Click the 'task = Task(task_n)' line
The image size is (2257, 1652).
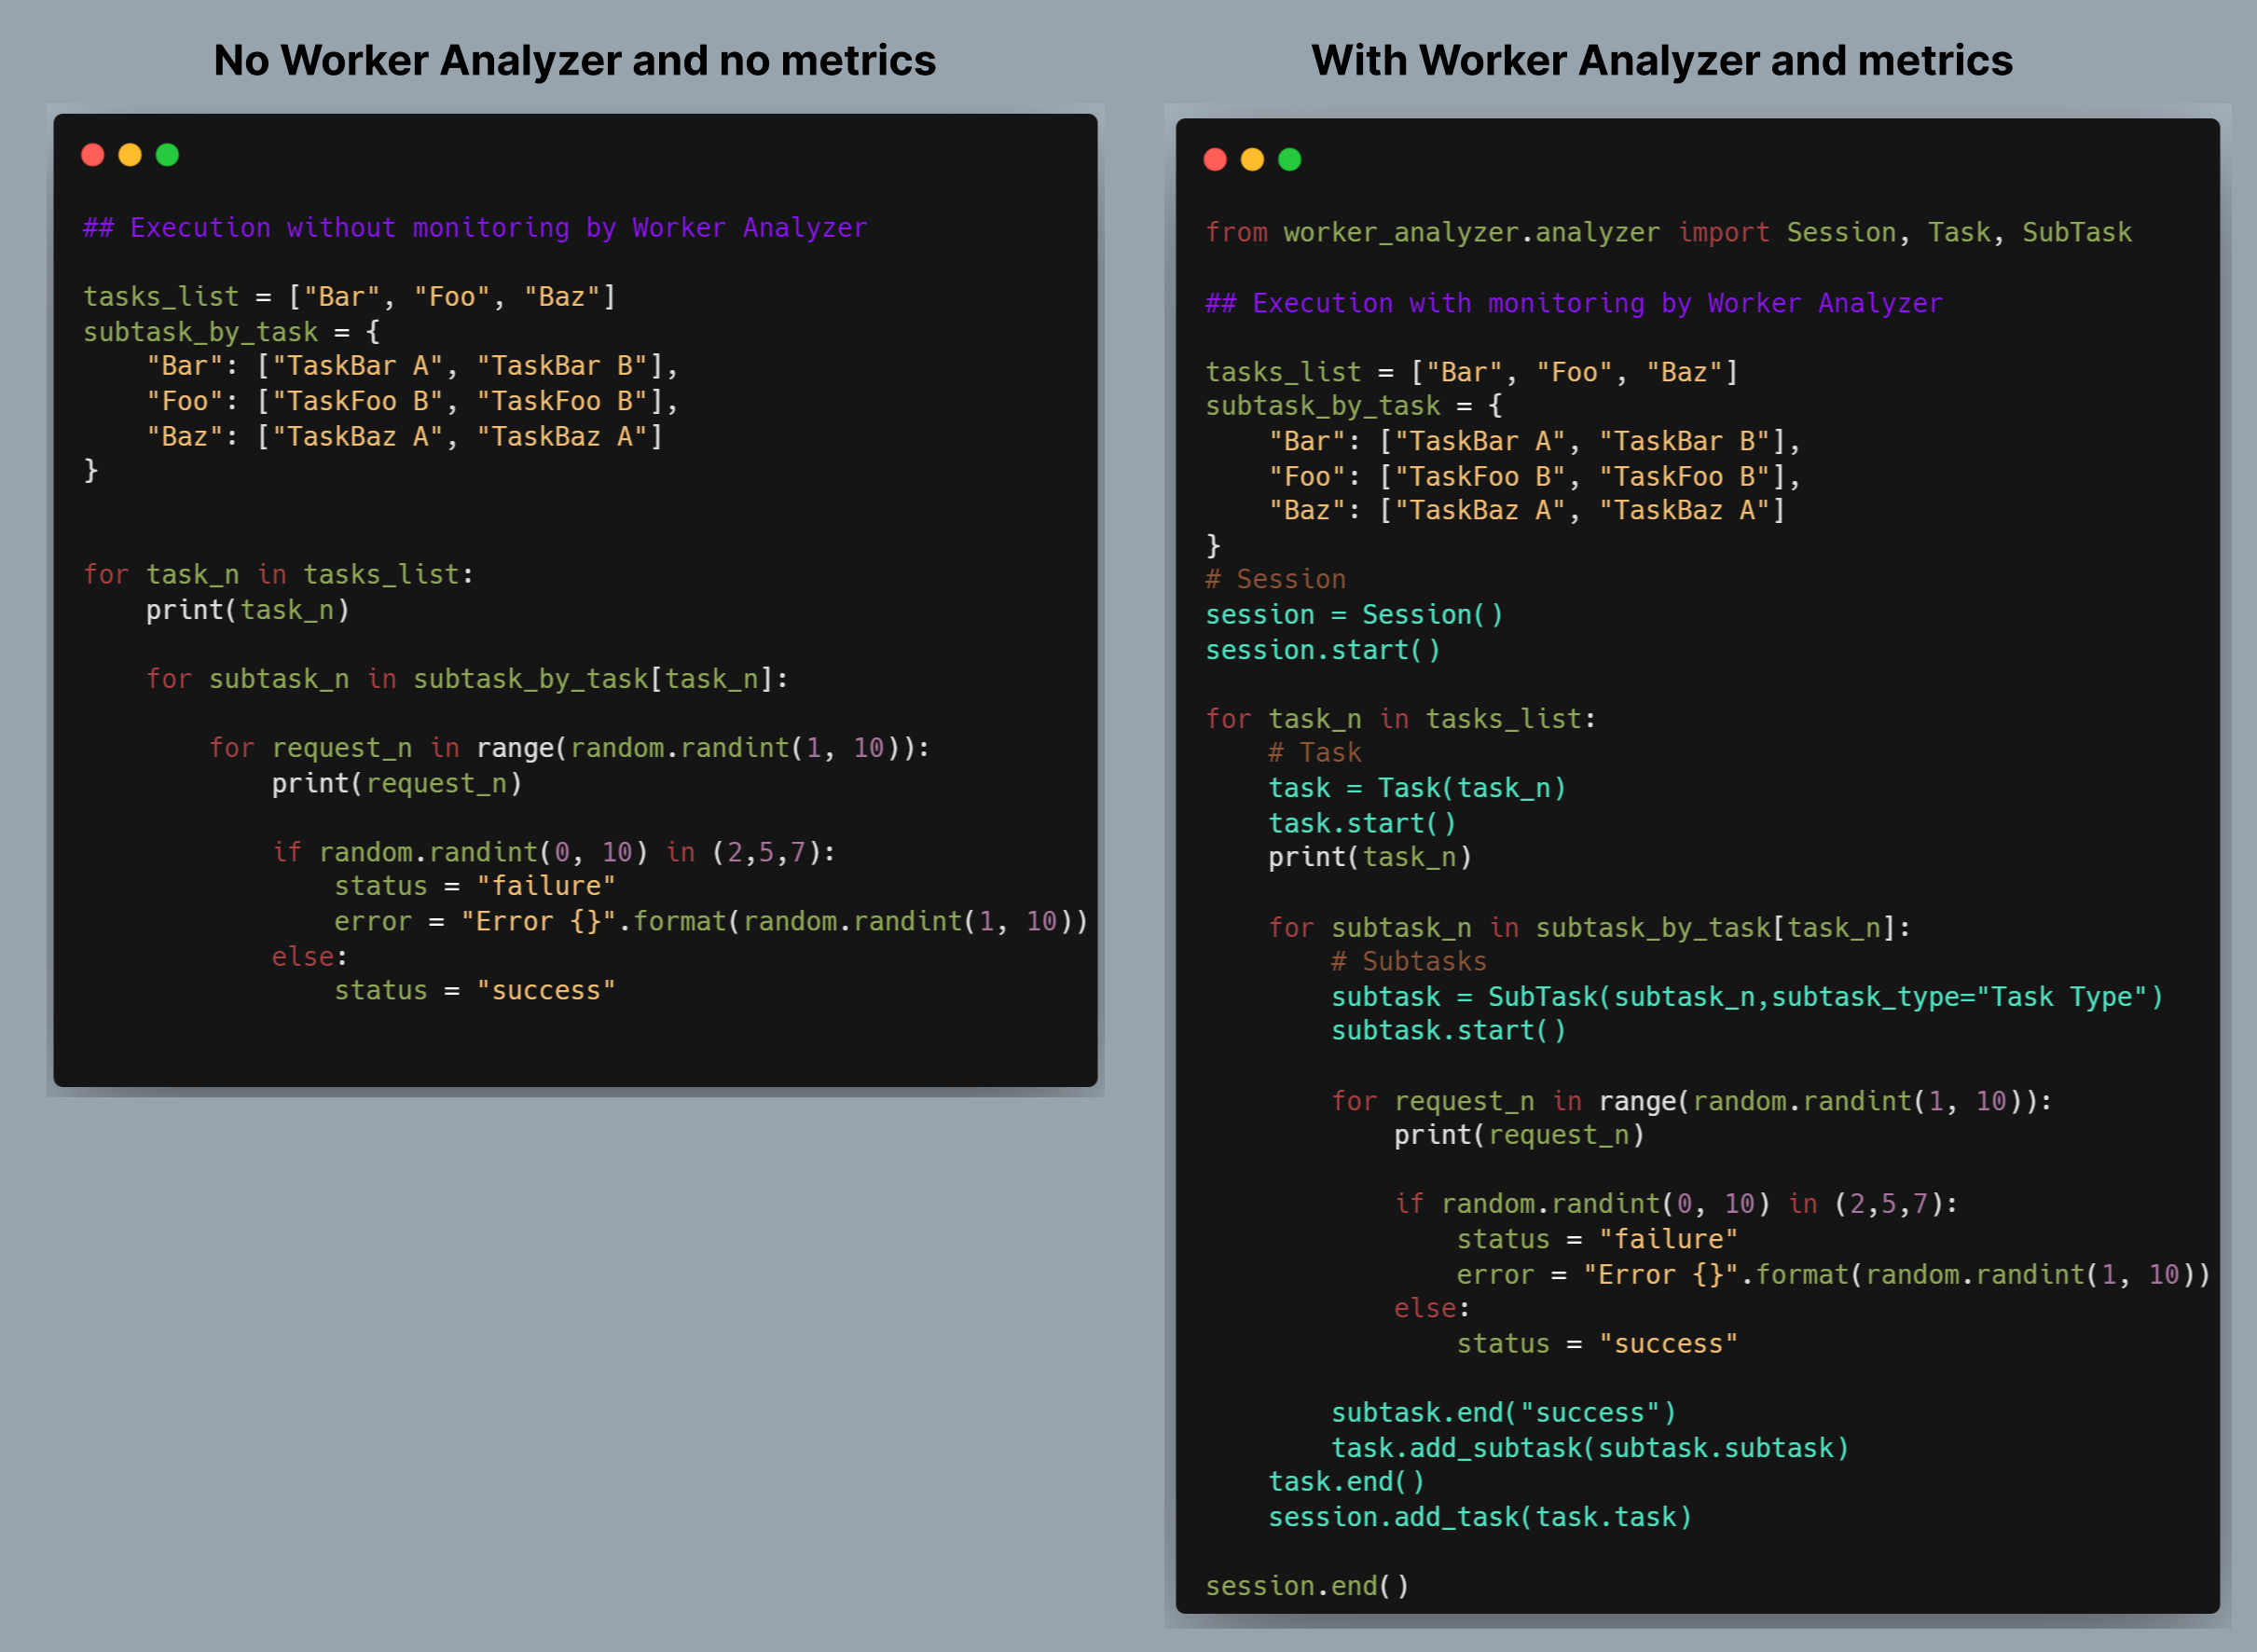point(1416,789)
